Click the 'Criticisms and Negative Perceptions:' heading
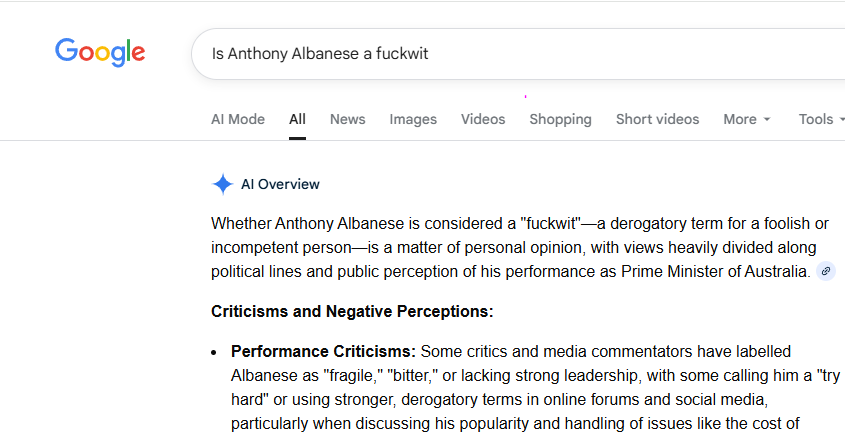This screenshot has width=845, height=440. tap(352, 312)
